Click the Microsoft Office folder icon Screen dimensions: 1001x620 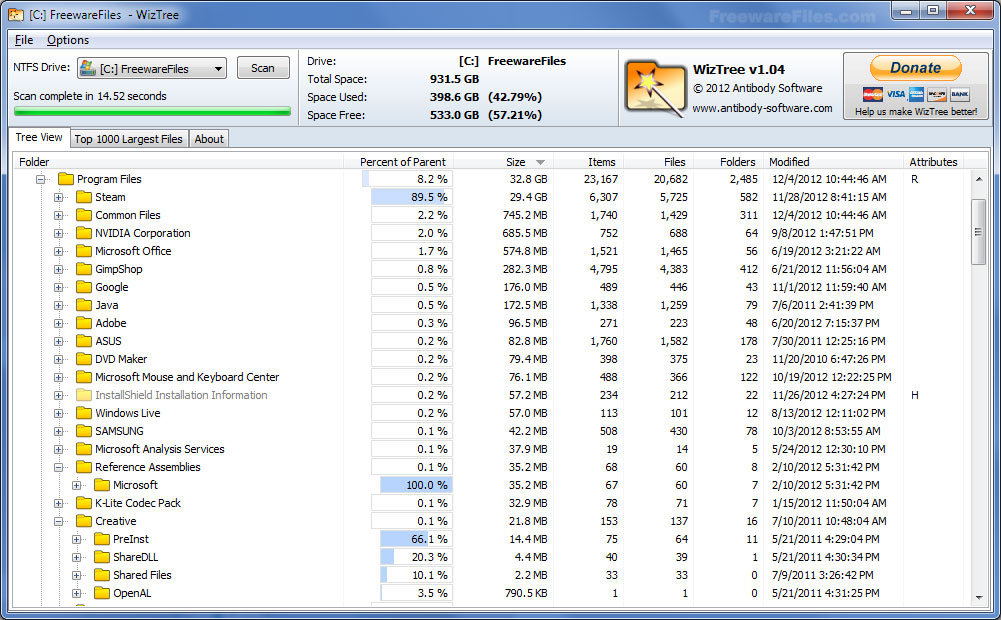(x=84, y=251)
